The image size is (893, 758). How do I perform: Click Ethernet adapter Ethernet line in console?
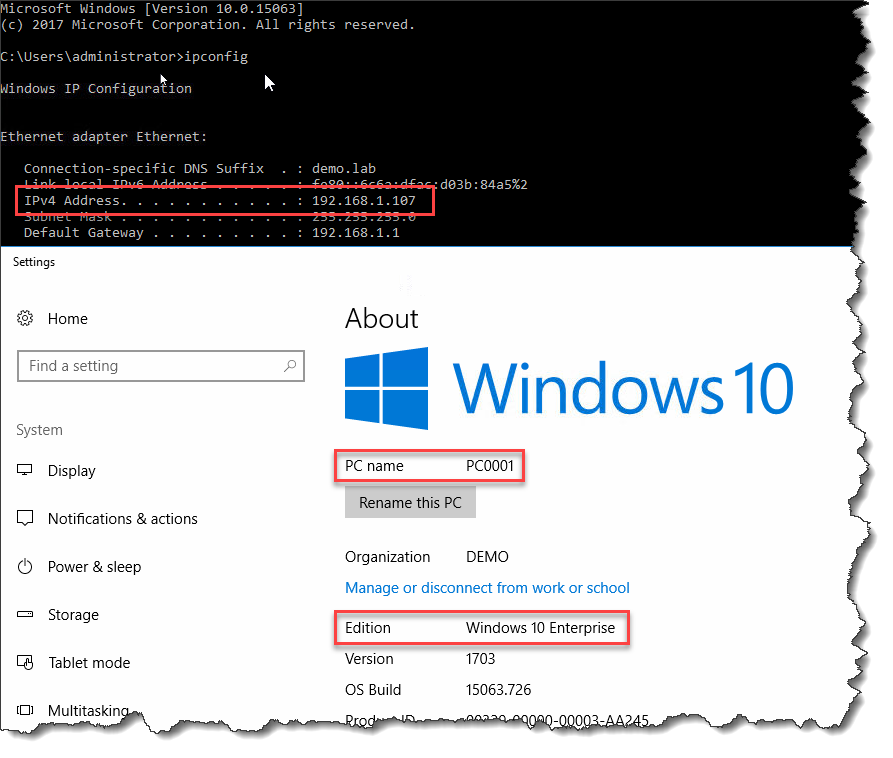(104, 137)
